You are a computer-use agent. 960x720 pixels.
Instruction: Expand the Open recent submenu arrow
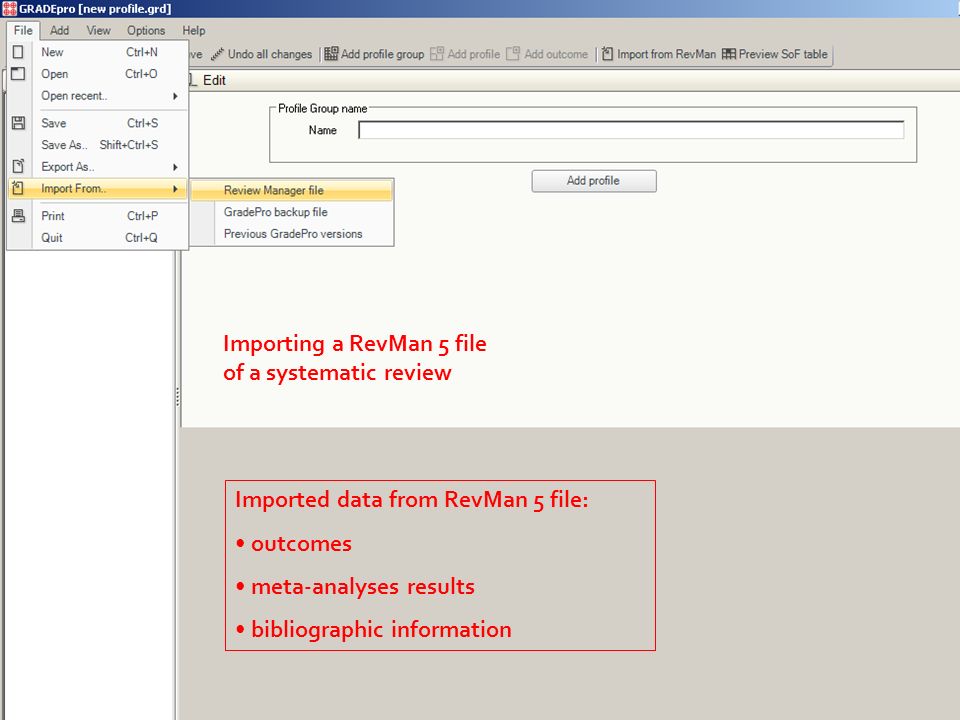tap(175, 96)
